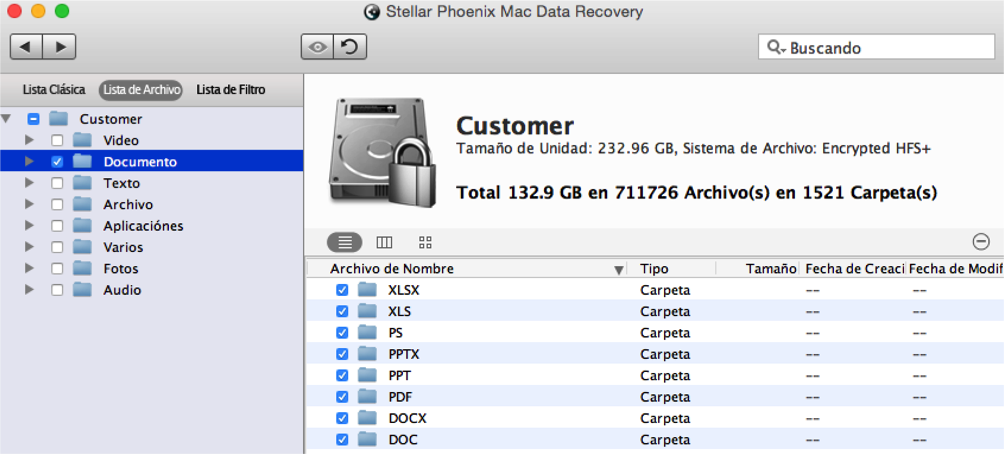Image resolution: width=1004 pixels, height=454 pixels.
Task: Click the back navigation arrow button
Action: click(x=26, y=47)
